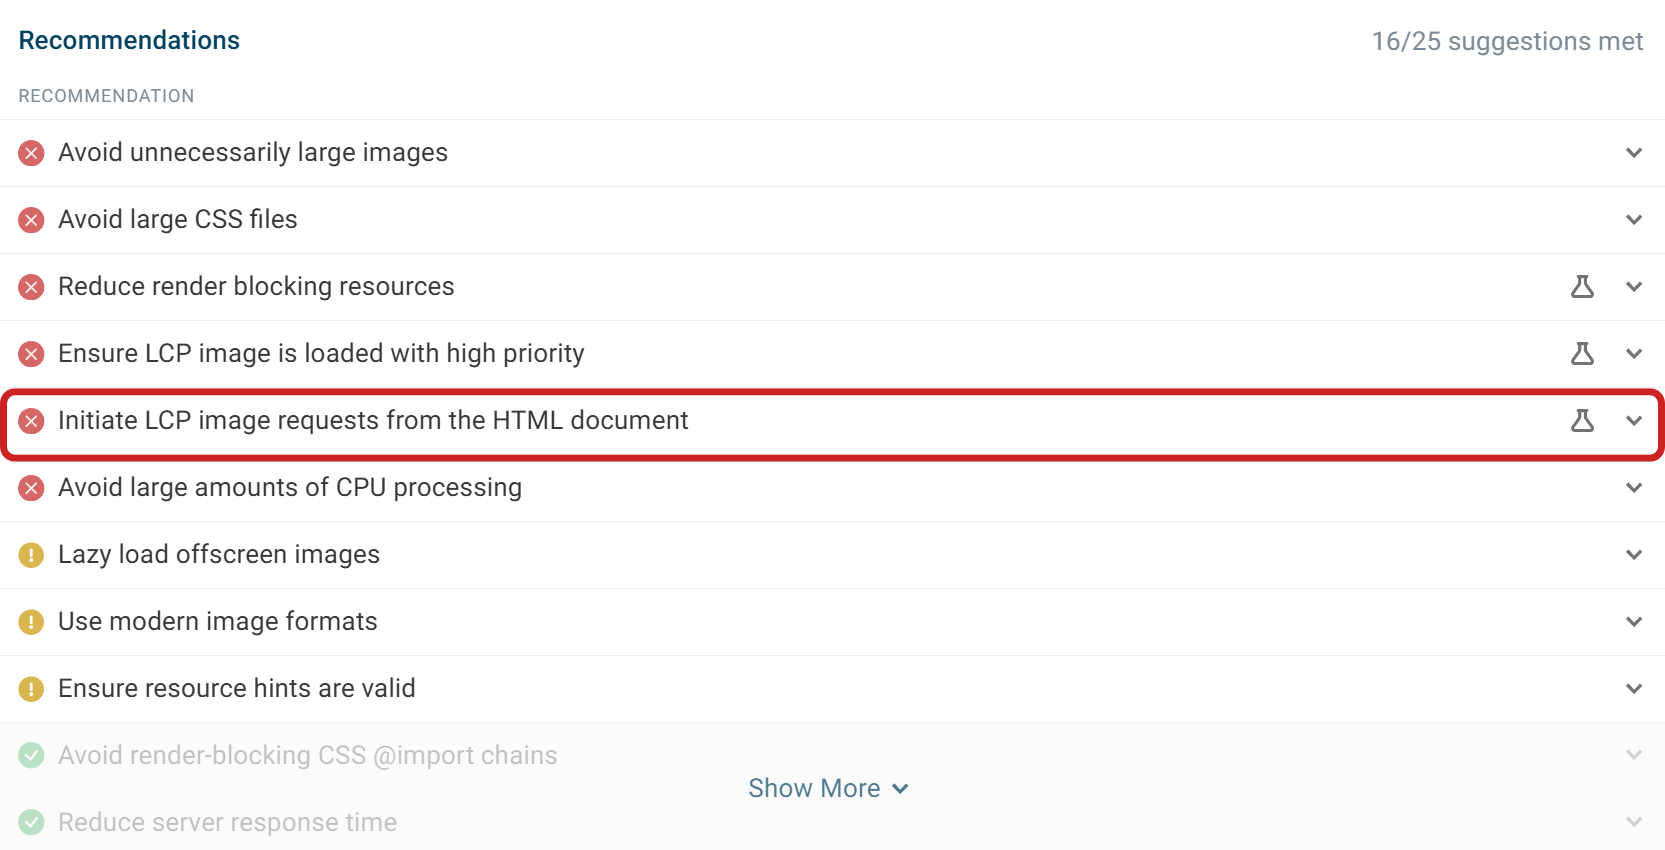Open the Use modern image formats text
The width and height of the screenshot is (1665, 850).
coord(218,621)
